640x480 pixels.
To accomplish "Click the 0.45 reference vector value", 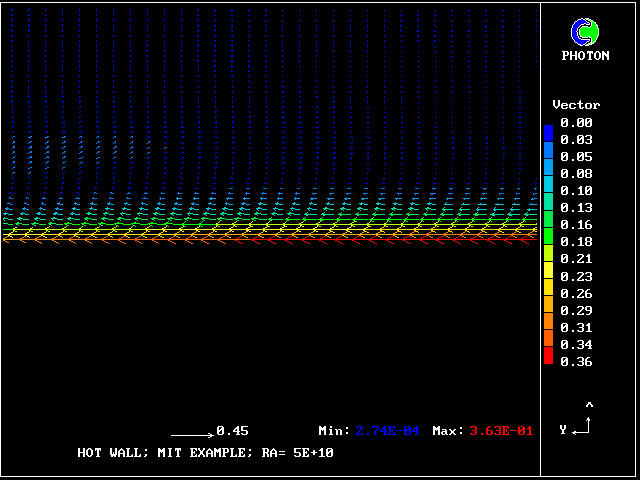I will tap(232, 431).
